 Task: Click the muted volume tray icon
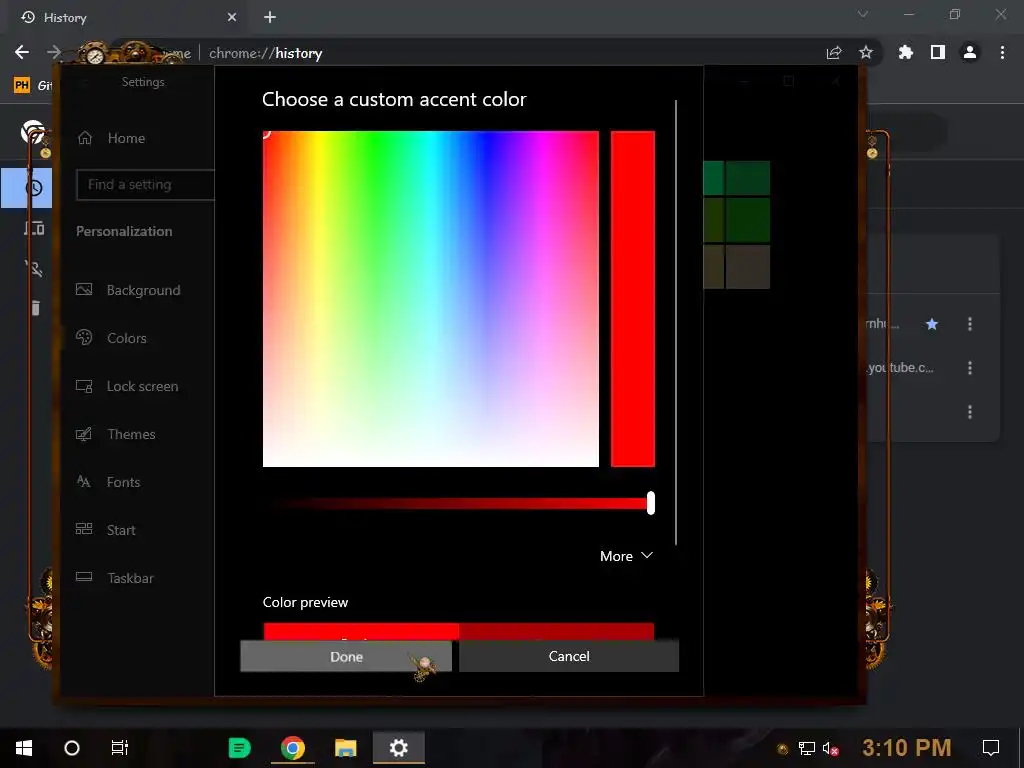coord(830,748)
